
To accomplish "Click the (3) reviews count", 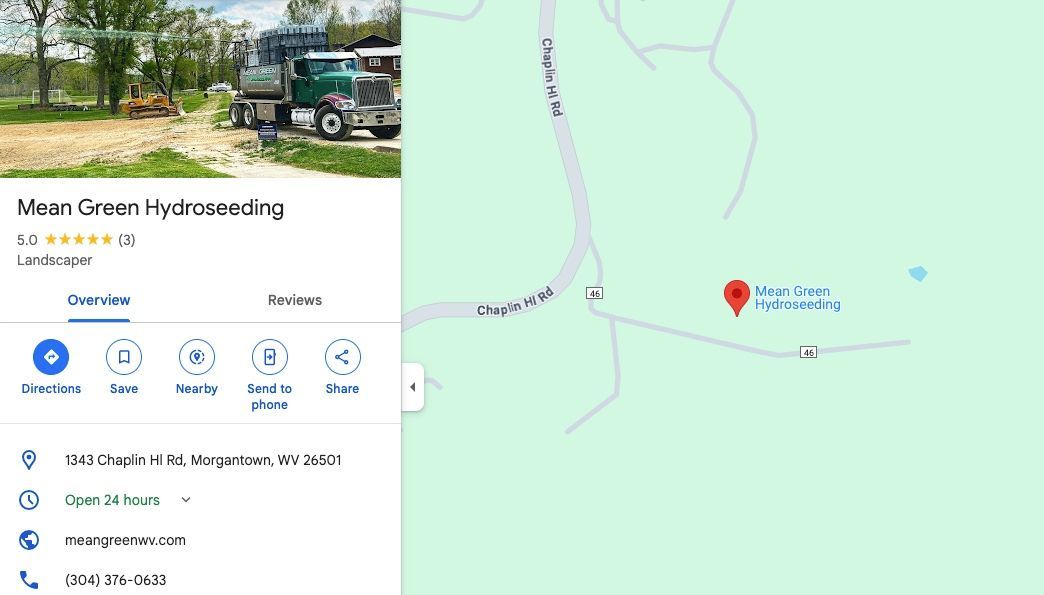I will (x=127, y=240).
